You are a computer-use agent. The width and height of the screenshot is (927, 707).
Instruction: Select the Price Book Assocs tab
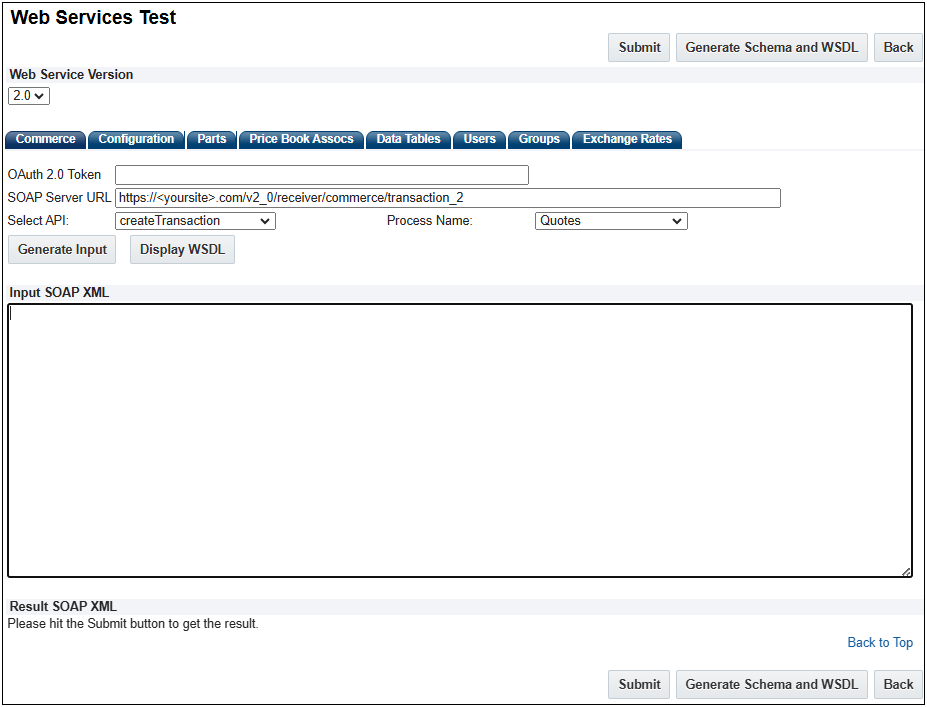[x=300, y=139]
